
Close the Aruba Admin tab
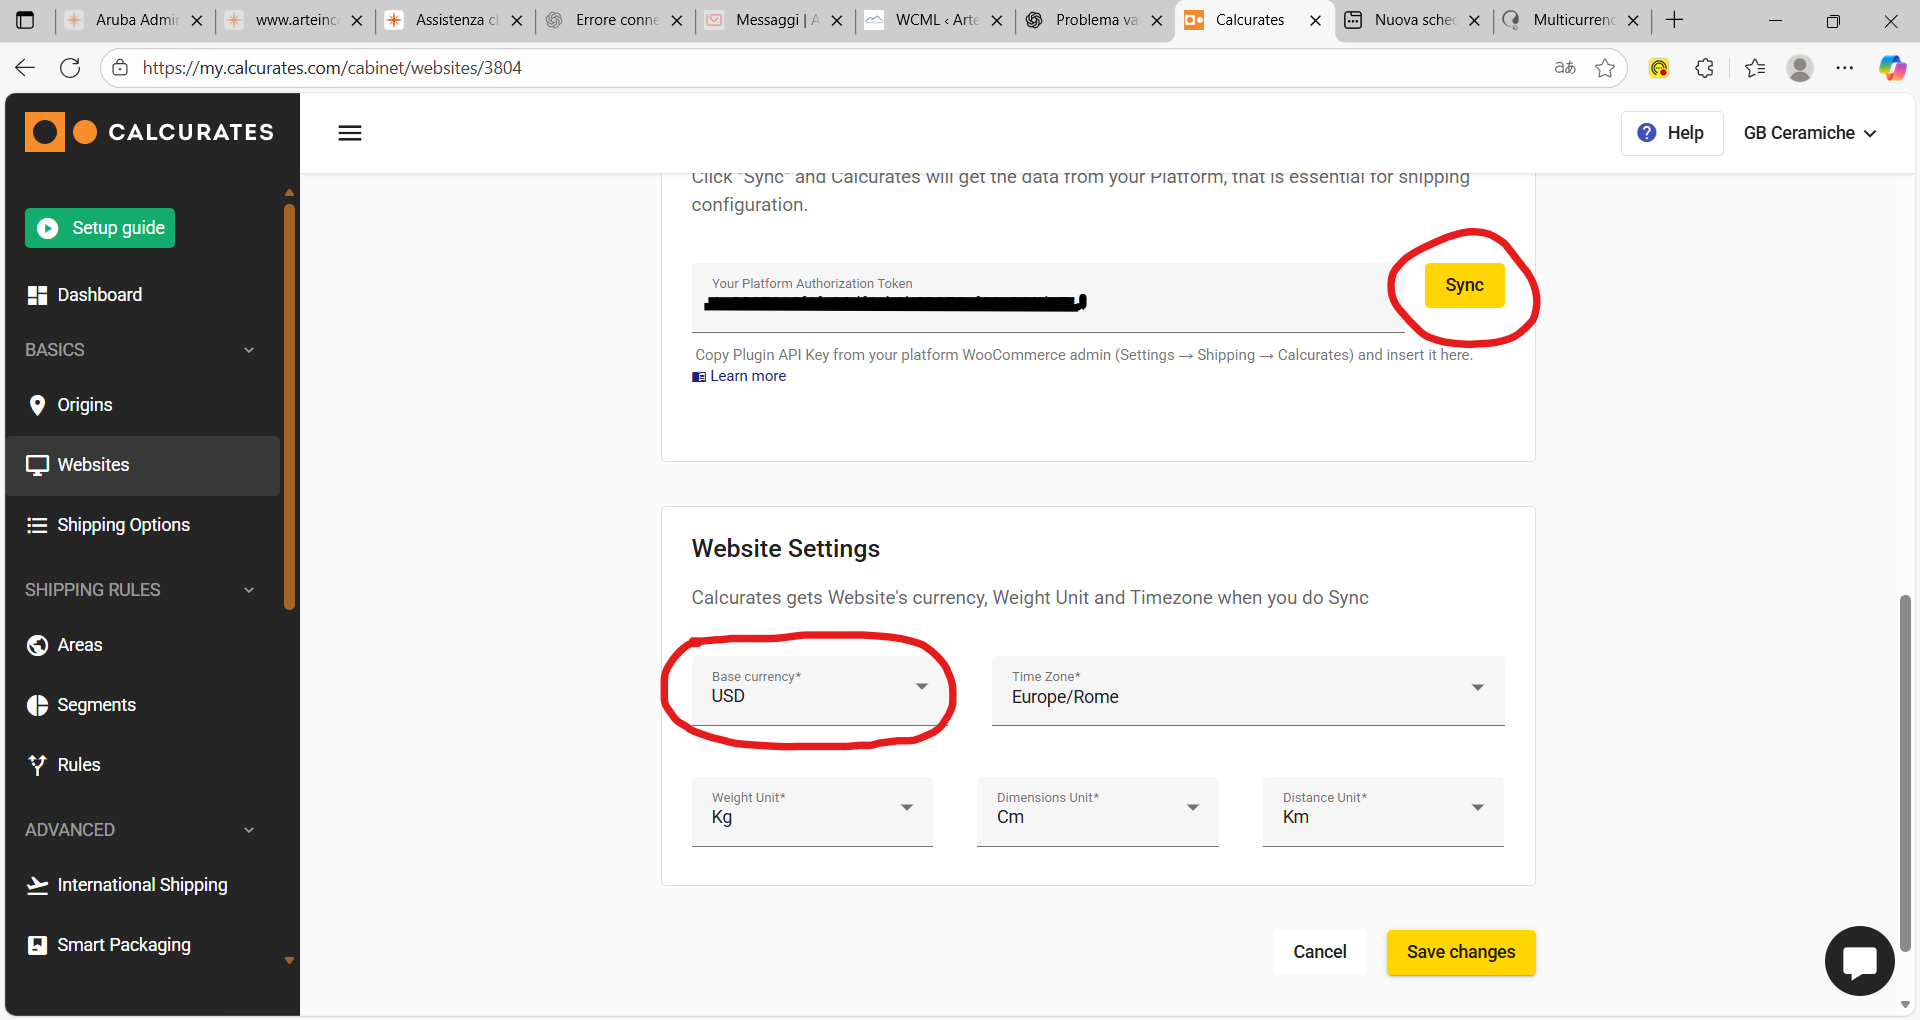197,20
